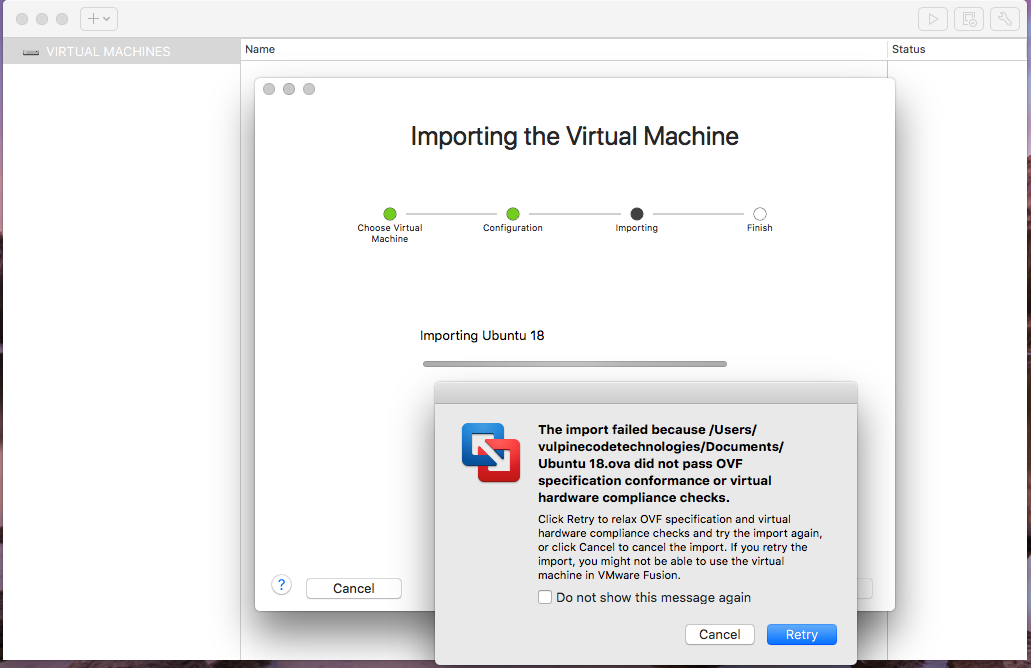
Task: Click the 'Importing the Virtual Machine' heading
Action: (575, 136)
